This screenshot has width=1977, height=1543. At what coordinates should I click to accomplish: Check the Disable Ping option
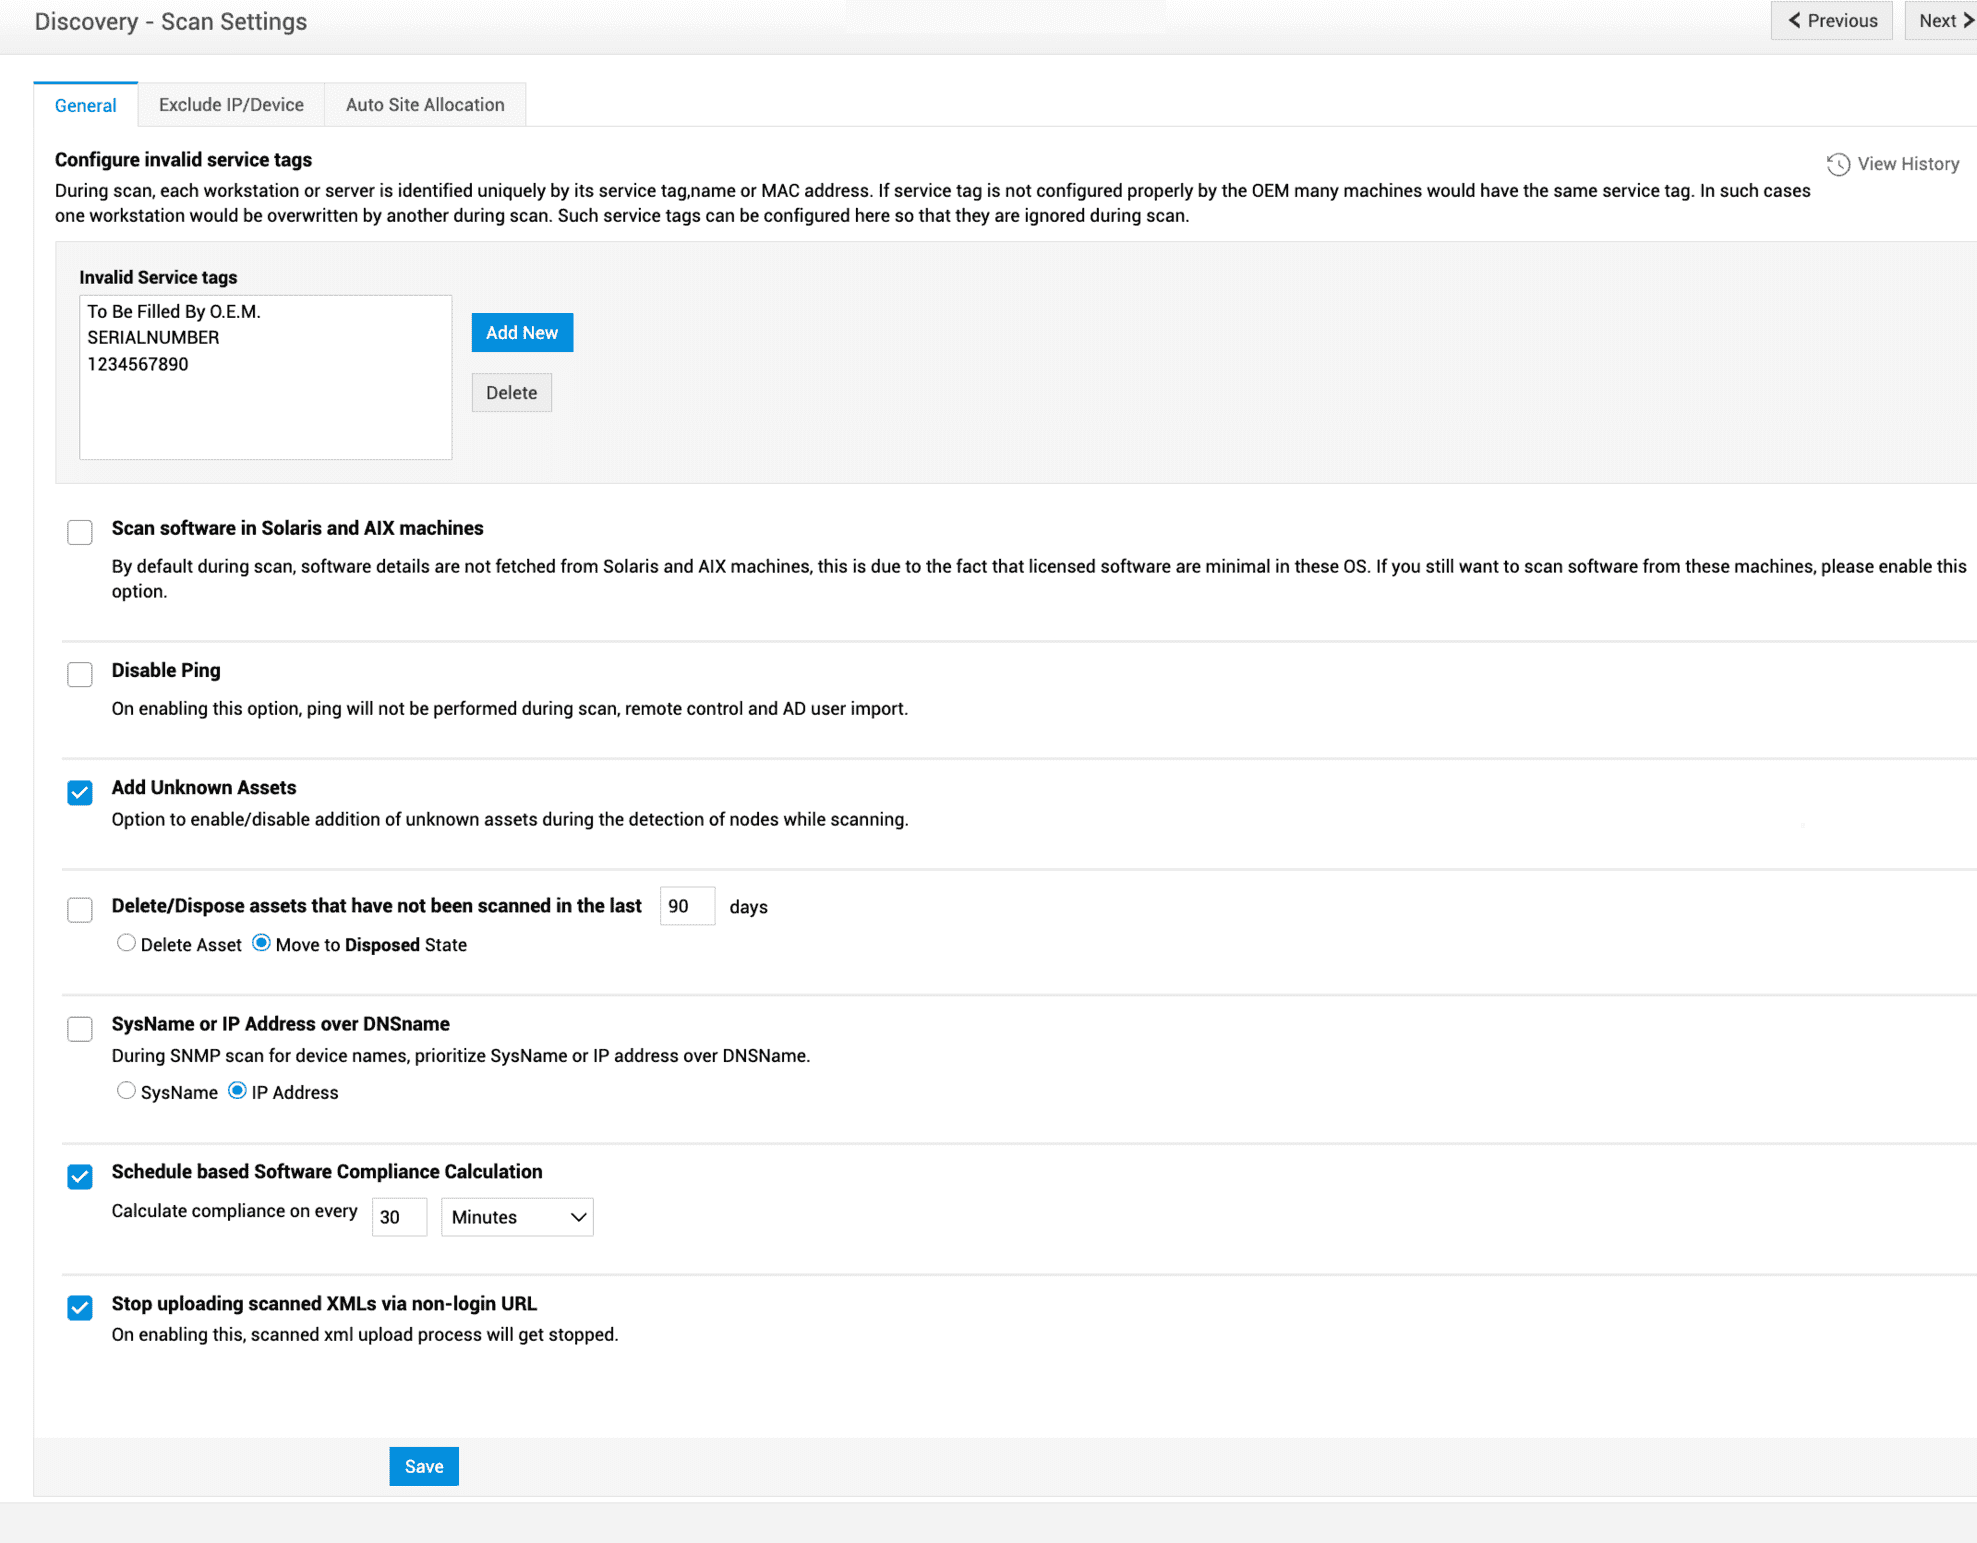[x=80, y=674]
